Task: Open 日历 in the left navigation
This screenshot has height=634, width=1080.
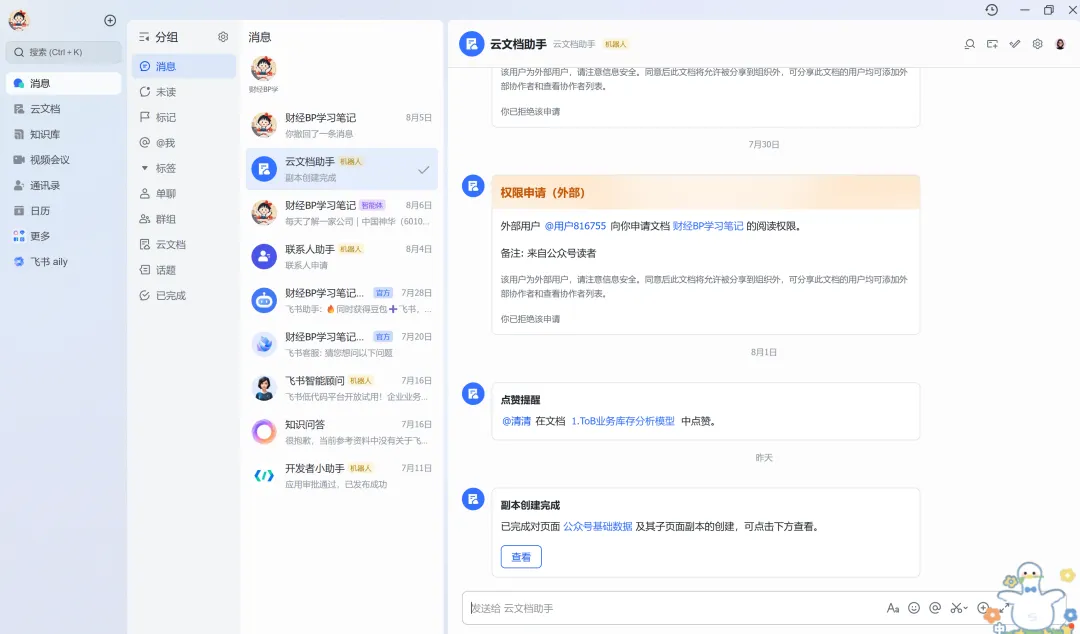Action: [x=63, y=211]
